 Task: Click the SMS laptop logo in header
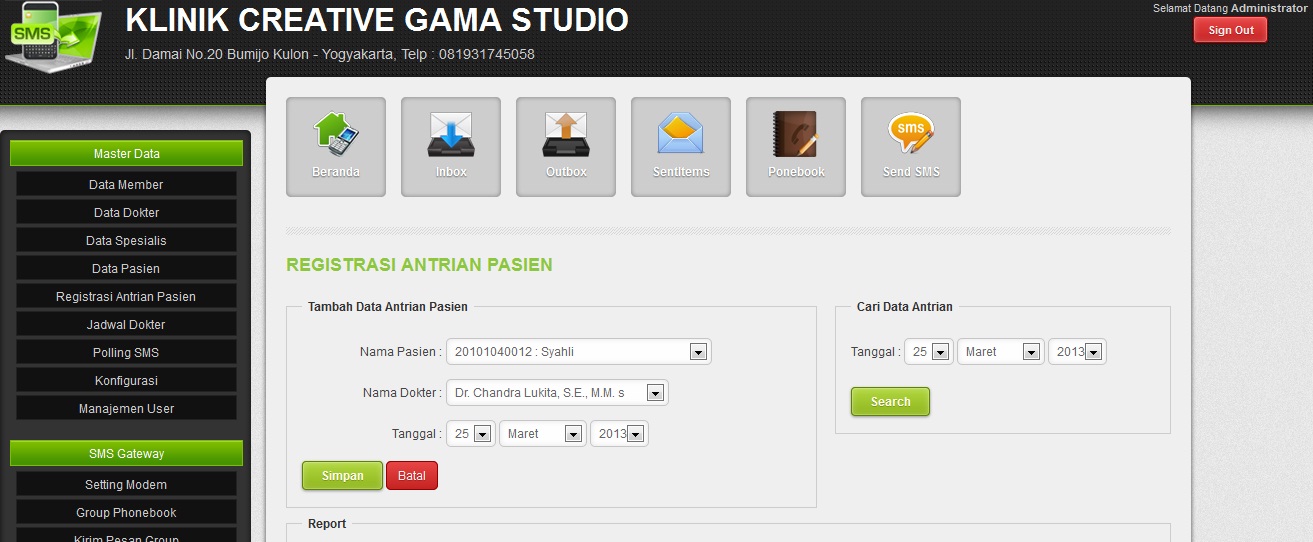[54, 37]
